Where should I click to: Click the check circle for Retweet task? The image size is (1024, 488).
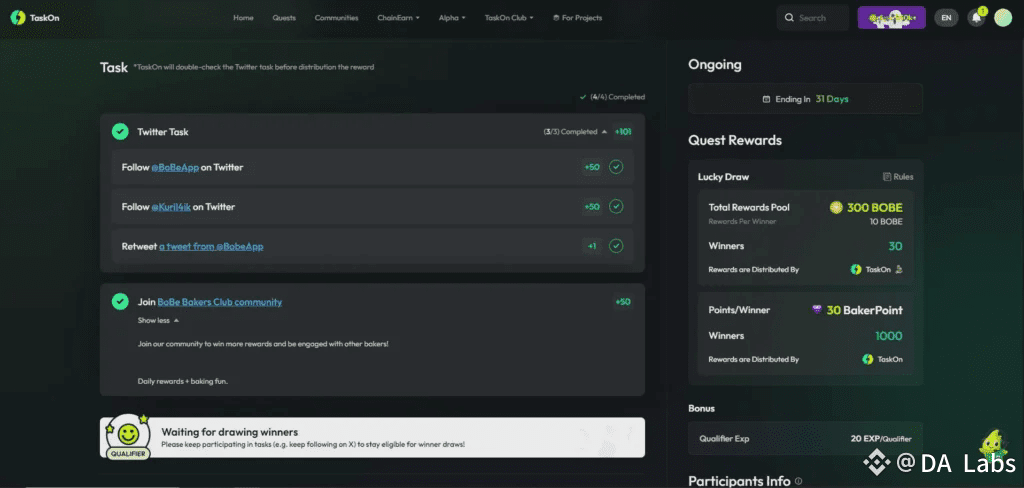coord(616,246)
